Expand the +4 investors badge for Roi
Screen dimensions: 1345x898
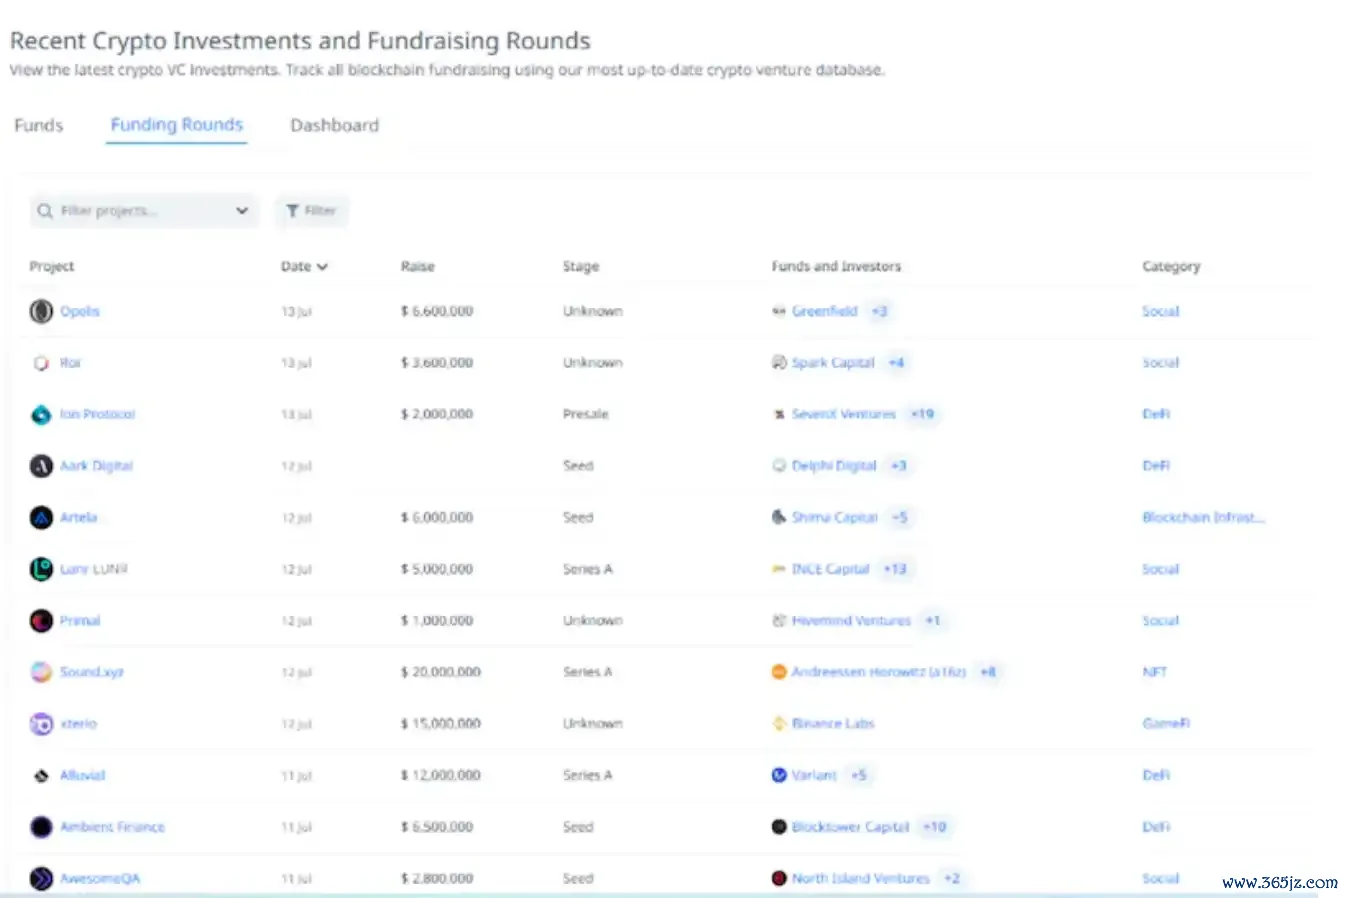point(896,363)
